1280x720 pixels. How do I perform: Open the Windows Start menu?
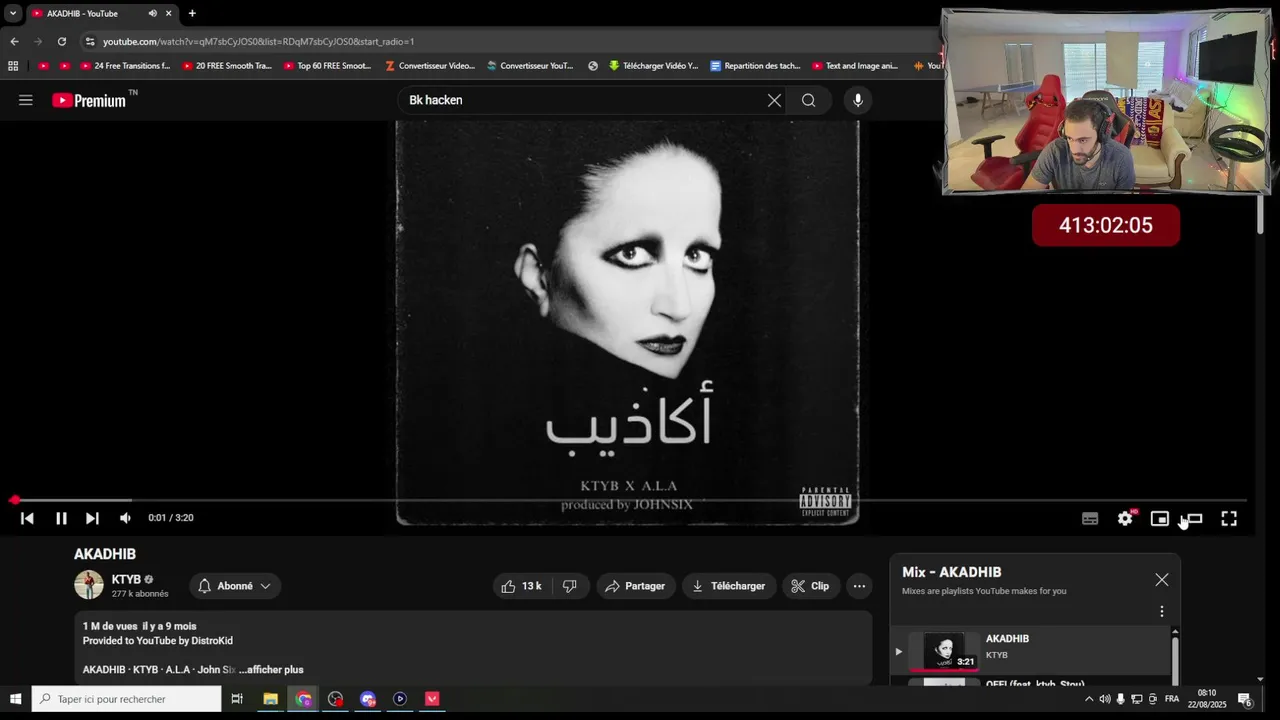[15, 699]
